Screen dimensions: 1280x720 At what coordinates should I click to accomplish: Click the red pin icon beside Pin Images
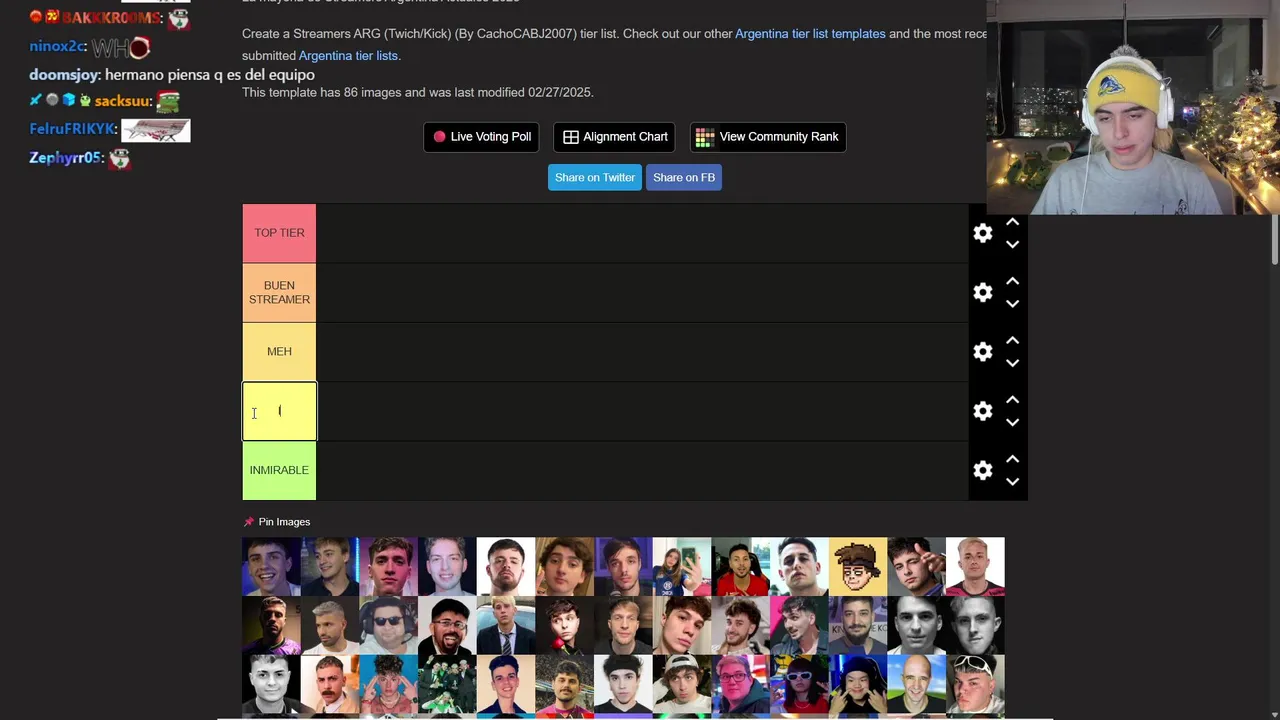point(249,522)
